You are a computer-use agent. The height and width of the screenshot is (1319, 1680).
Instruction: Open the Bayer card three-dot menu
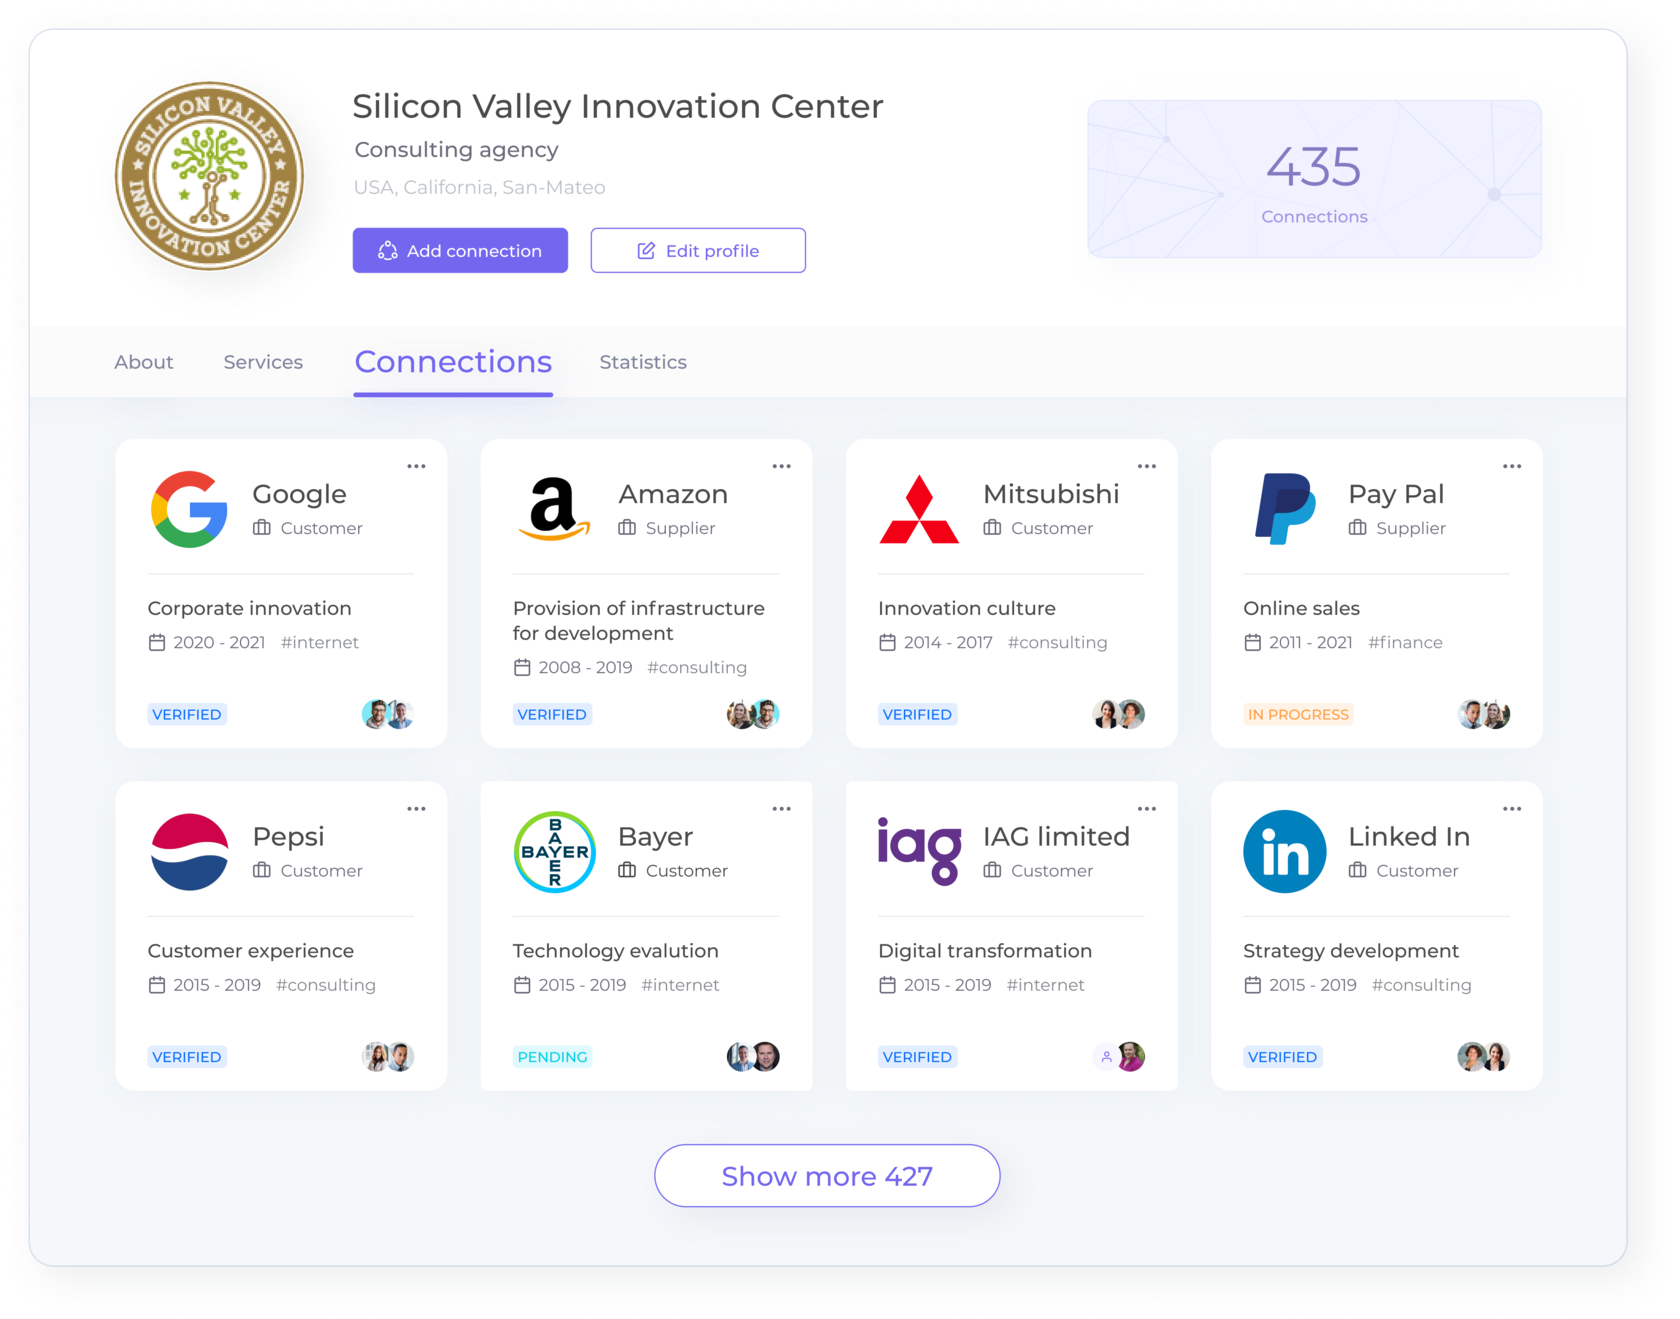[x=781, y=809]
